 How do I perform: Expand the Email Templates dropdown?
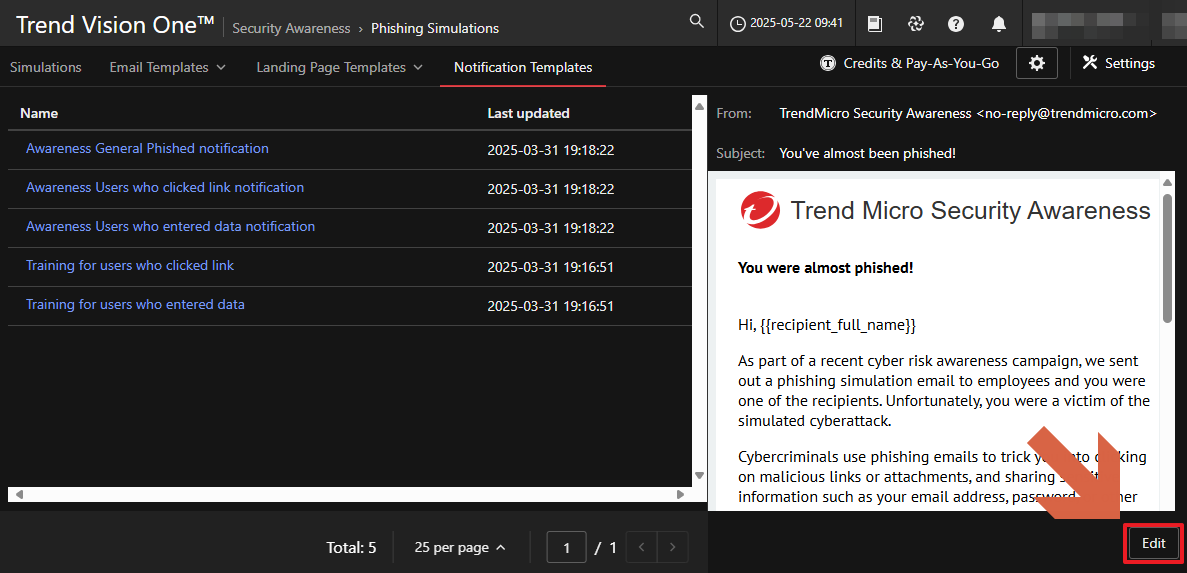click(167, 67)
